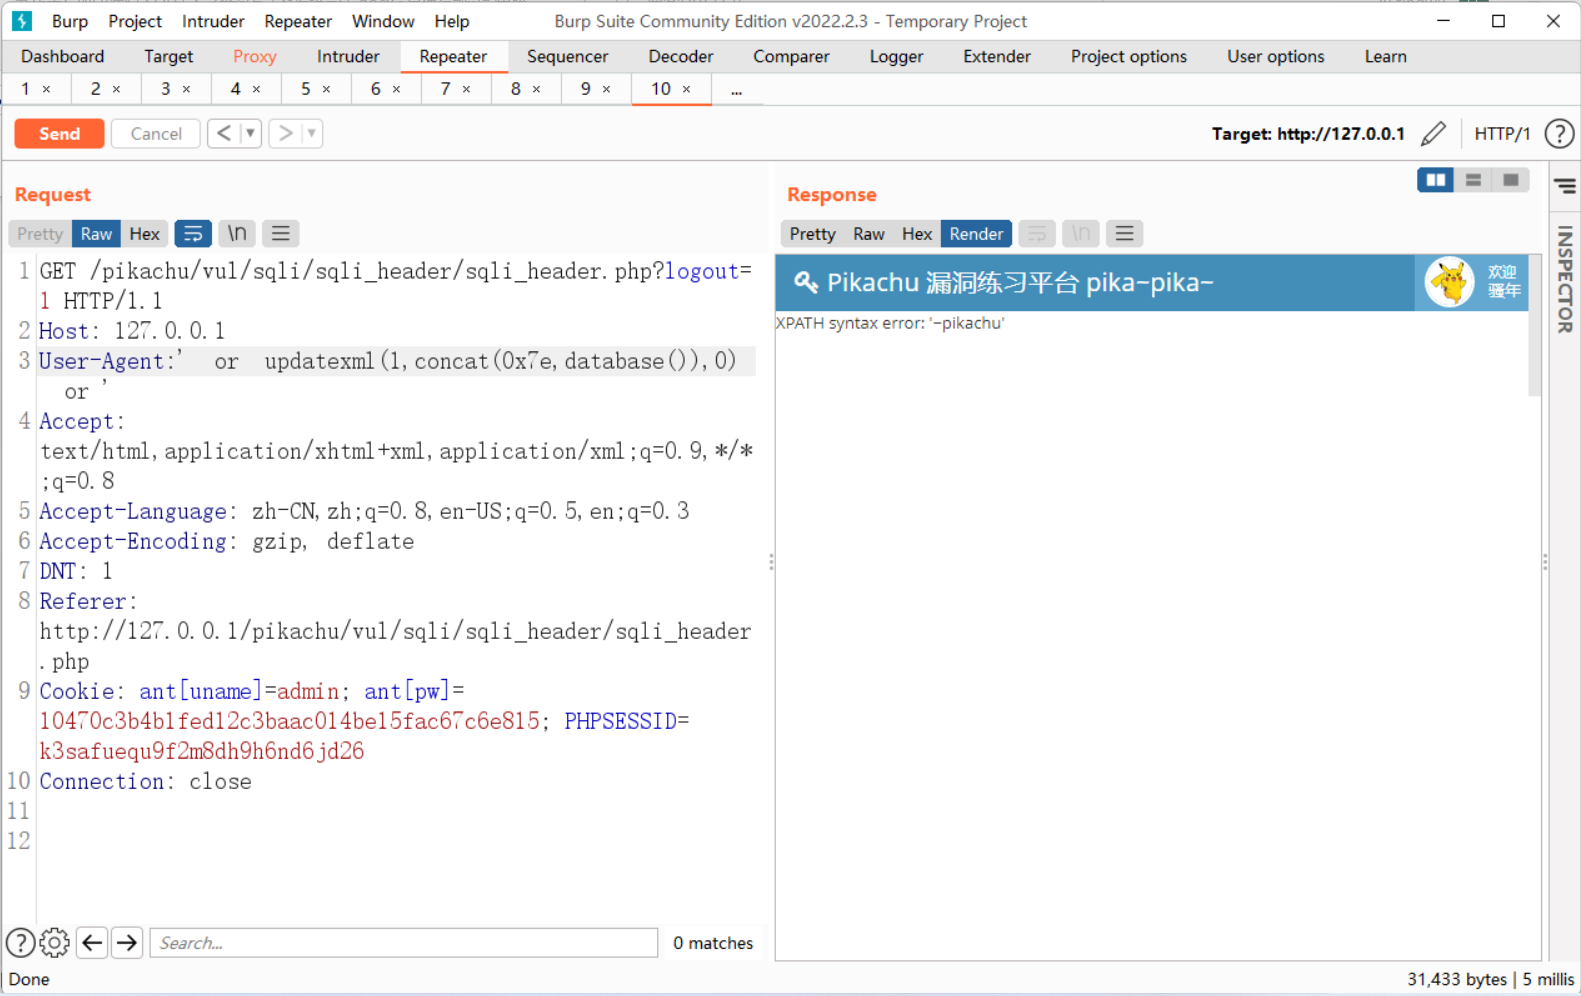Viewport: 1581px width, 996px height.
Task: Select response Pretty view
Action: point(812,233)
